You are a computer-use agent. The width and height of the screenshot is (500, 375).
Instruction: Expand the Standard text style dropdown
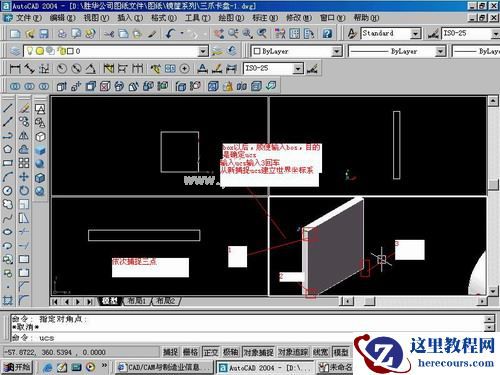click(x=415, y=33)
